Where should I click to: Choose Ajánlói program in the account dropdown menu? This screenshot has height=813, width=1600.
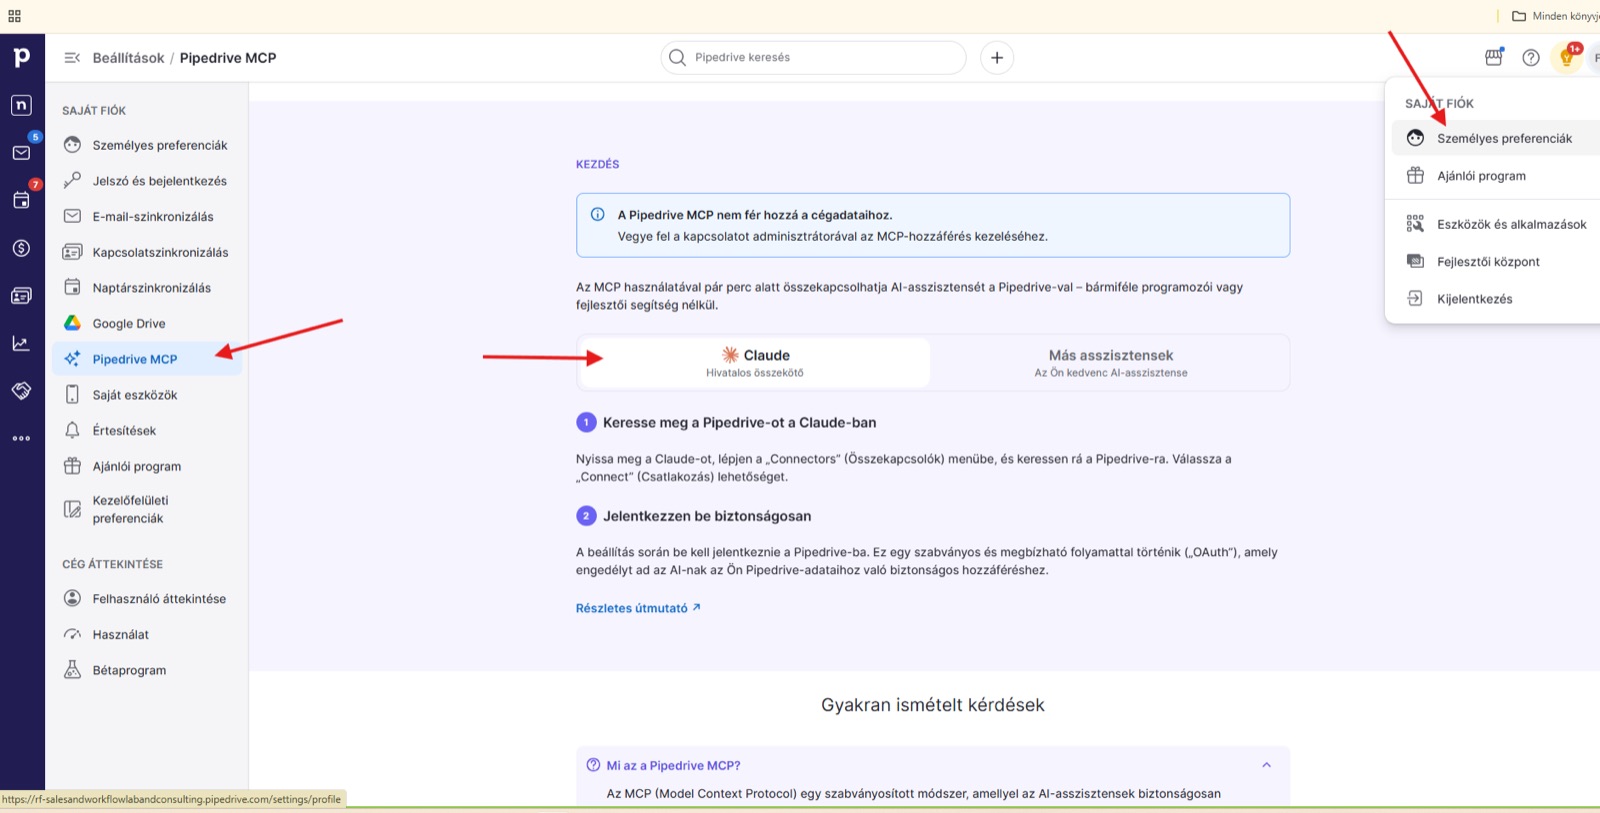[x=1496, y=176]
